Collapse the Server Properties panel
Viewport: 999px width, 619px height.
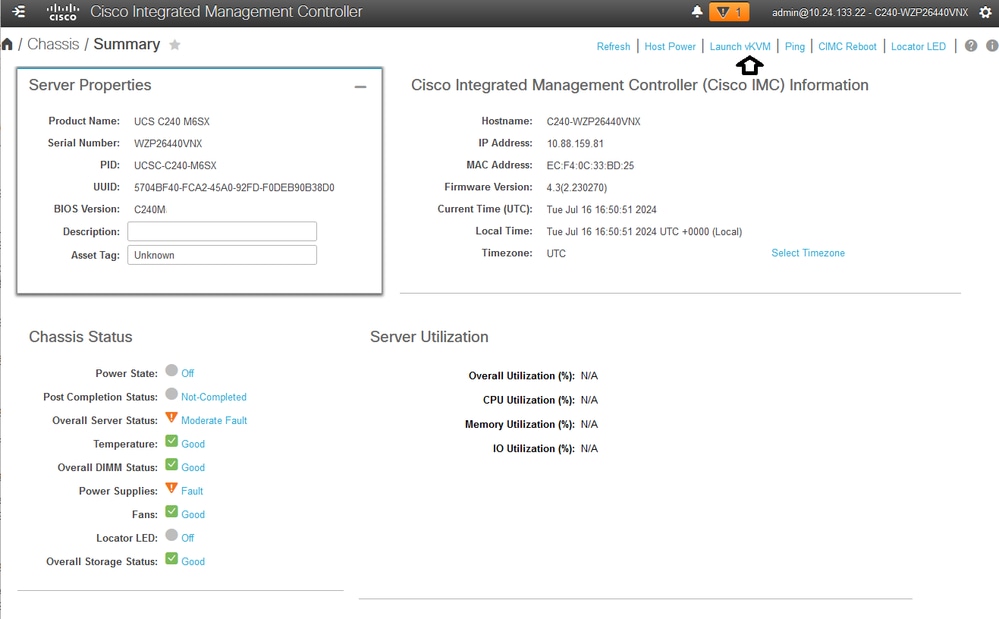(360, 87)
